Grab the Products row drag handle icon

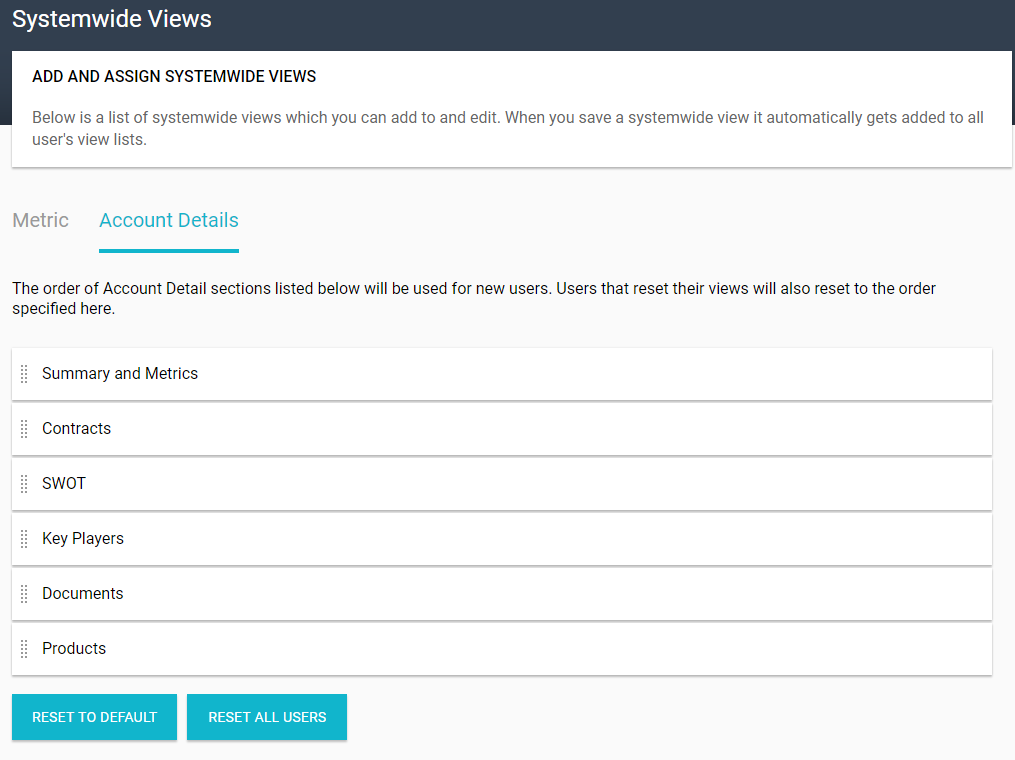pyautogui.click(x=25, y=649)
